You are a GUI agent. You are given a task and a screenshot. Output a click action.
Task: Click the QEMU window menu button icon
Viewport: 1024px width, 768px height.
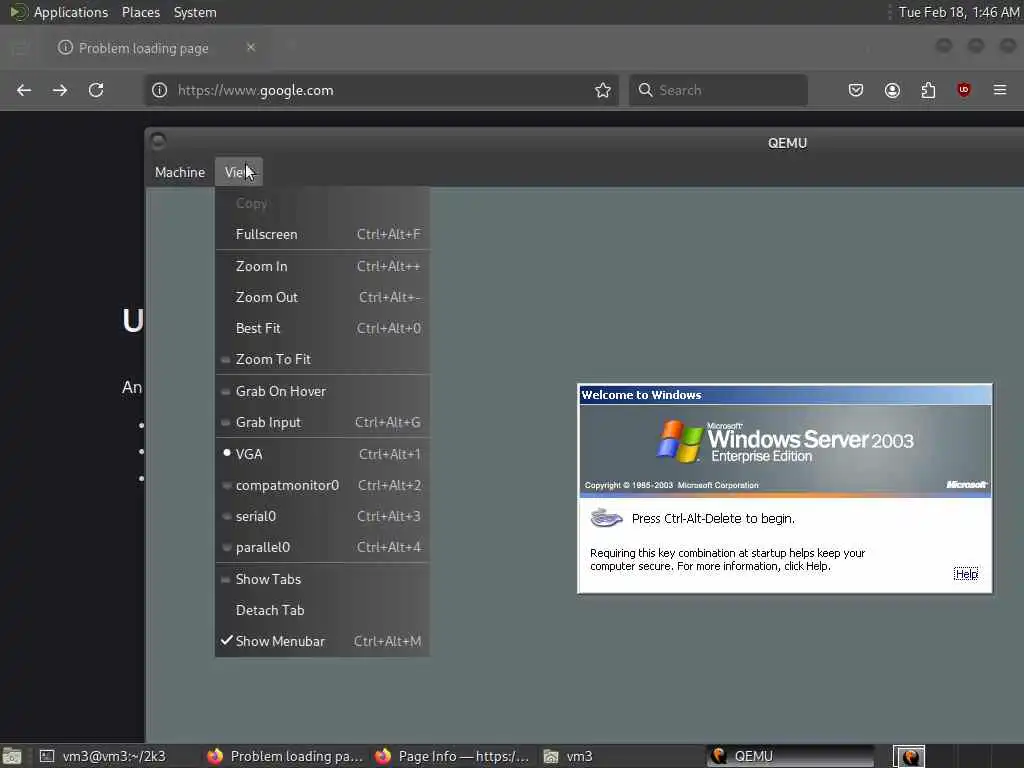[158, 141]
